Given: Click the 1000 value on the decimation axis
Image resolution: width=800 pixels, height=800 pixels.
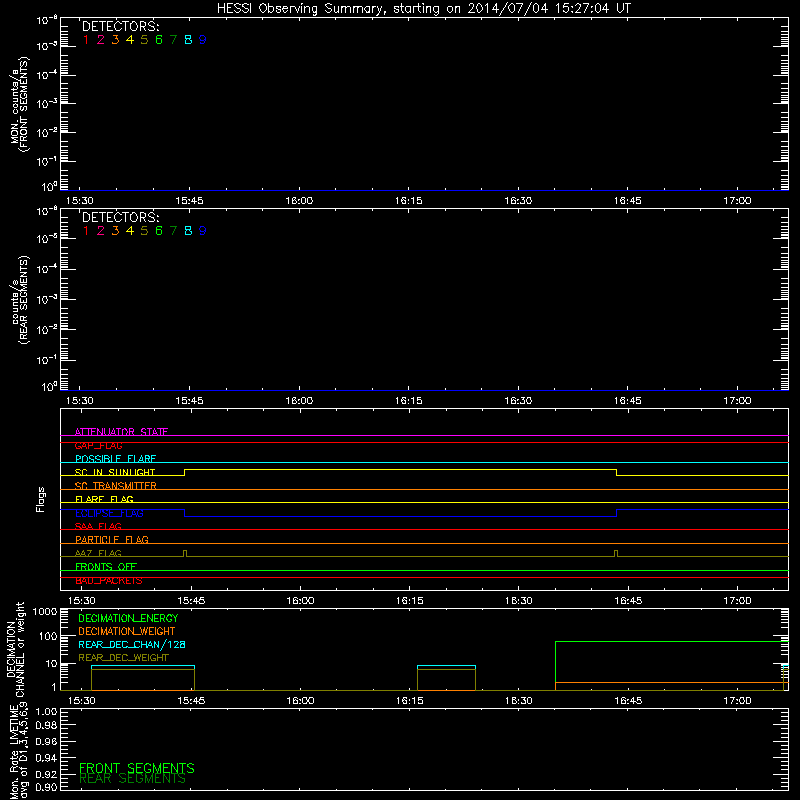Looking at the screenshot, I should tap(45, 612).
